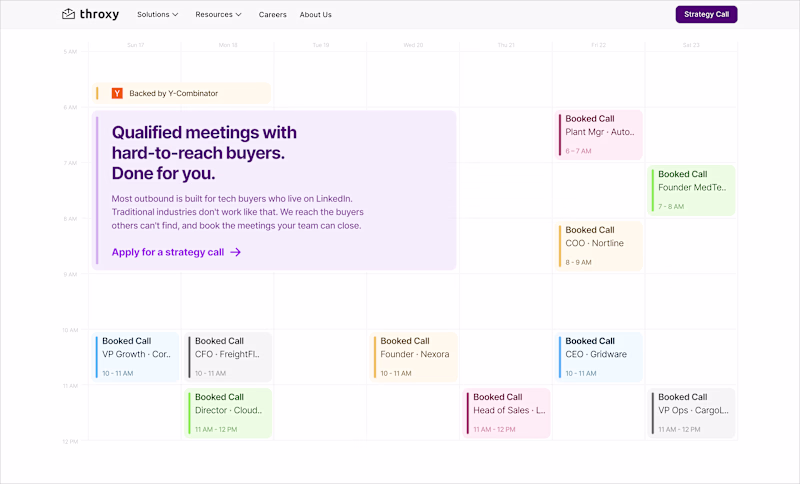The width and height of the screenshot is (800, 484).
Task: Click the 12 PM time label
Action: (x=70, y=441)
